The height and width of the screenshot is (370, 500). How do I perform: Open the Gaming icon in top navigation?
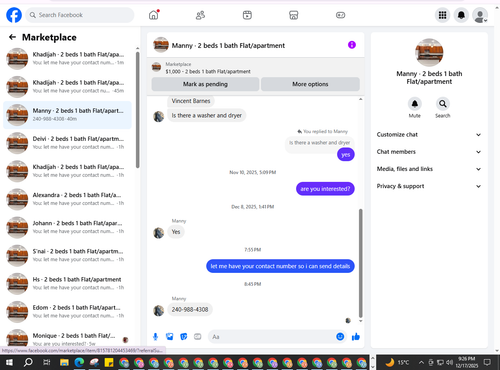[x=340, y=15]
